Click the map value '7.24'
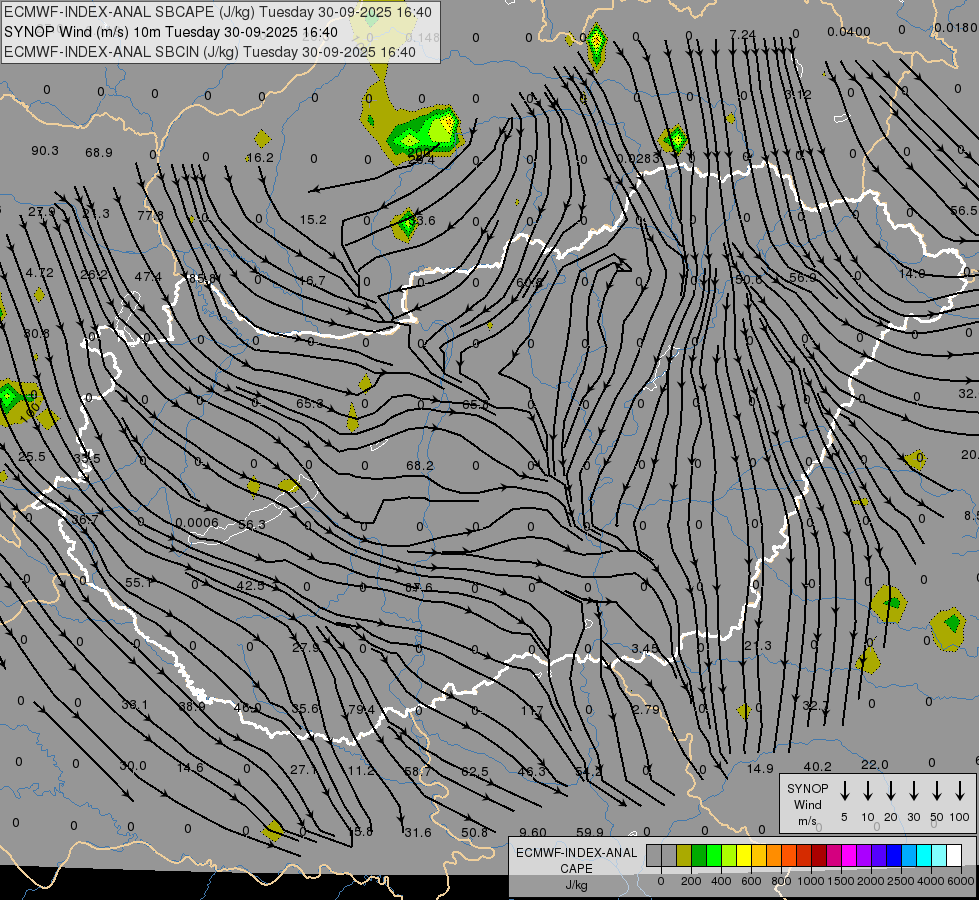Image resolution: width=979 pixels, height=900 pixels. point(742,34)
